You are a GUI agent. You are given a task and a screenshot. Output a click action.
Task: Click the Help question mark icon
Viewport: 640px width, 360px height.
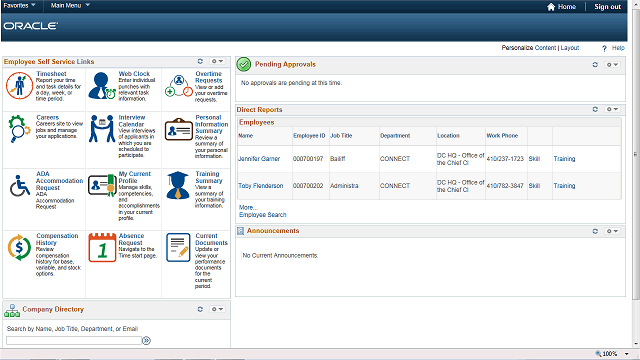point(604,48)
